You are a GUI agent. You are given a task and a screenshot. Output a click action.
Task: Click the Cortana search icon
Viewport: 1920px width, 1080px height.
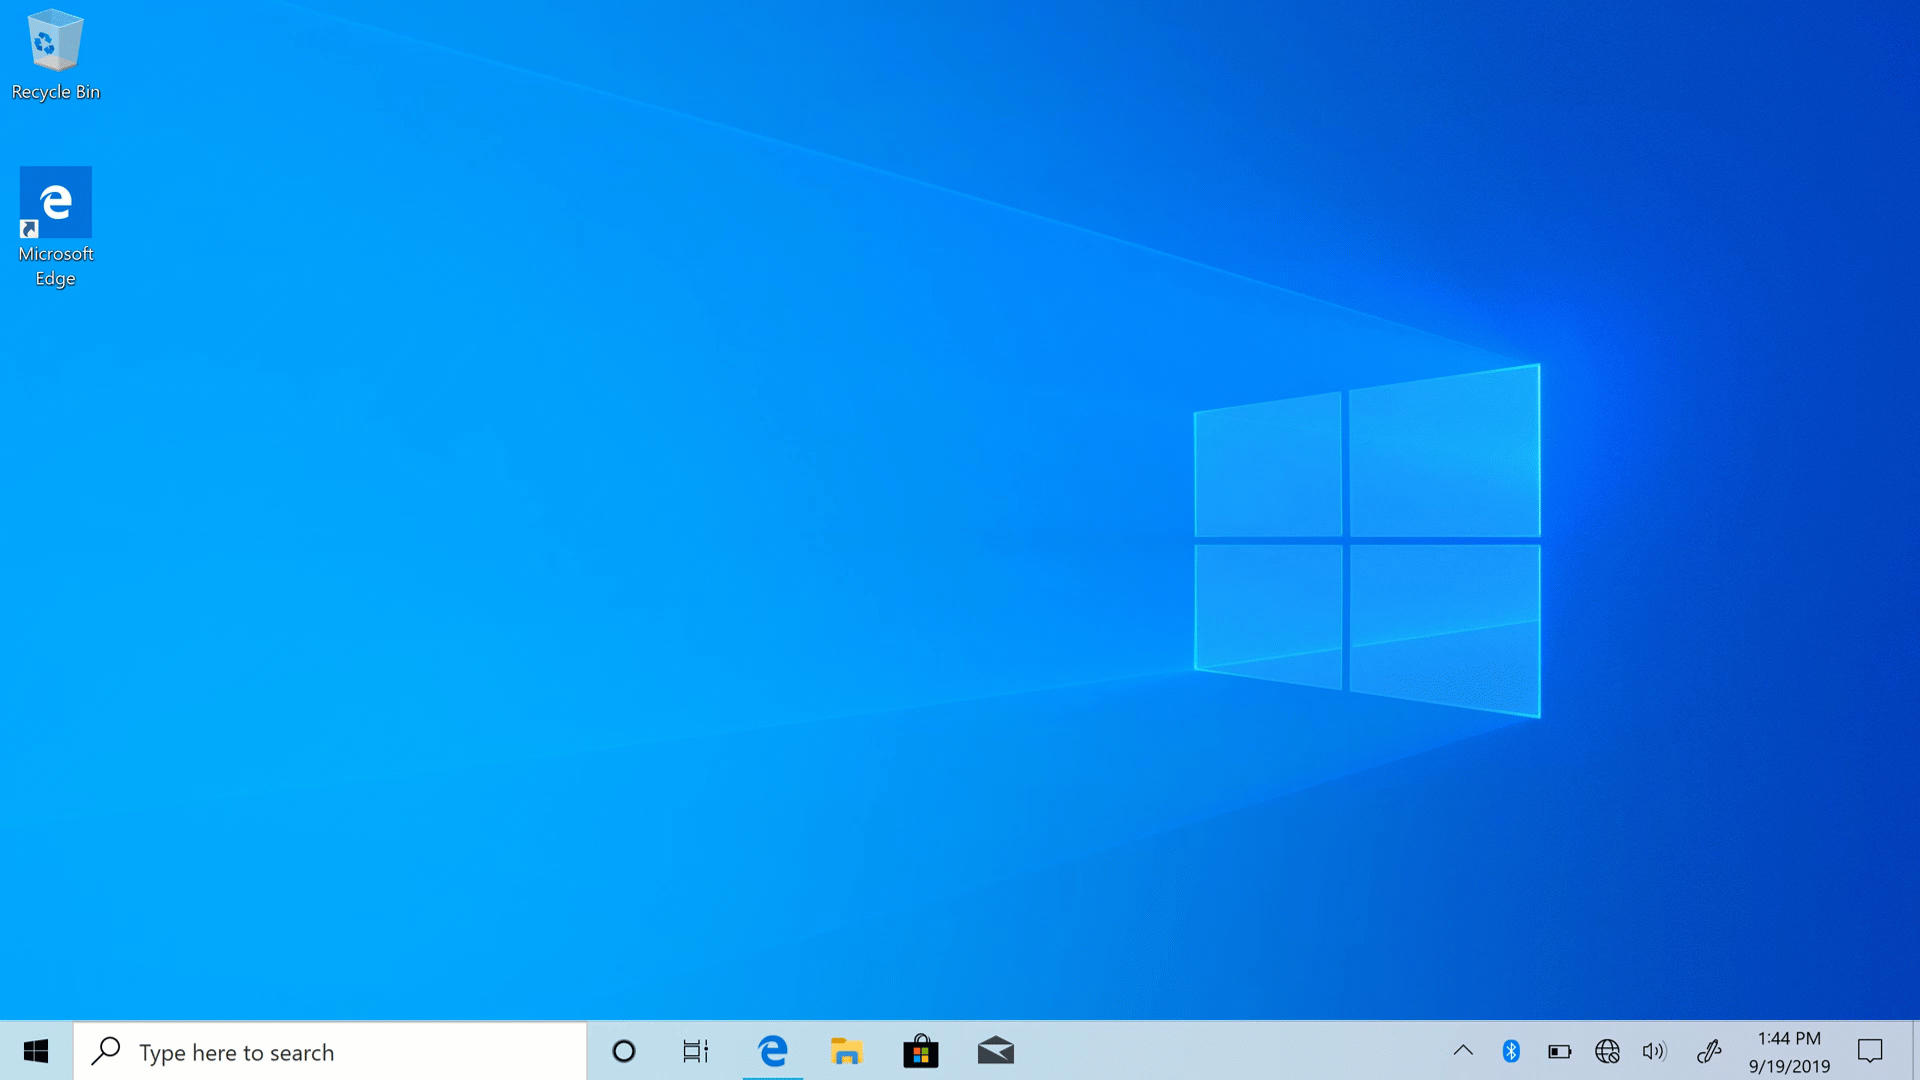[622, 1051]
